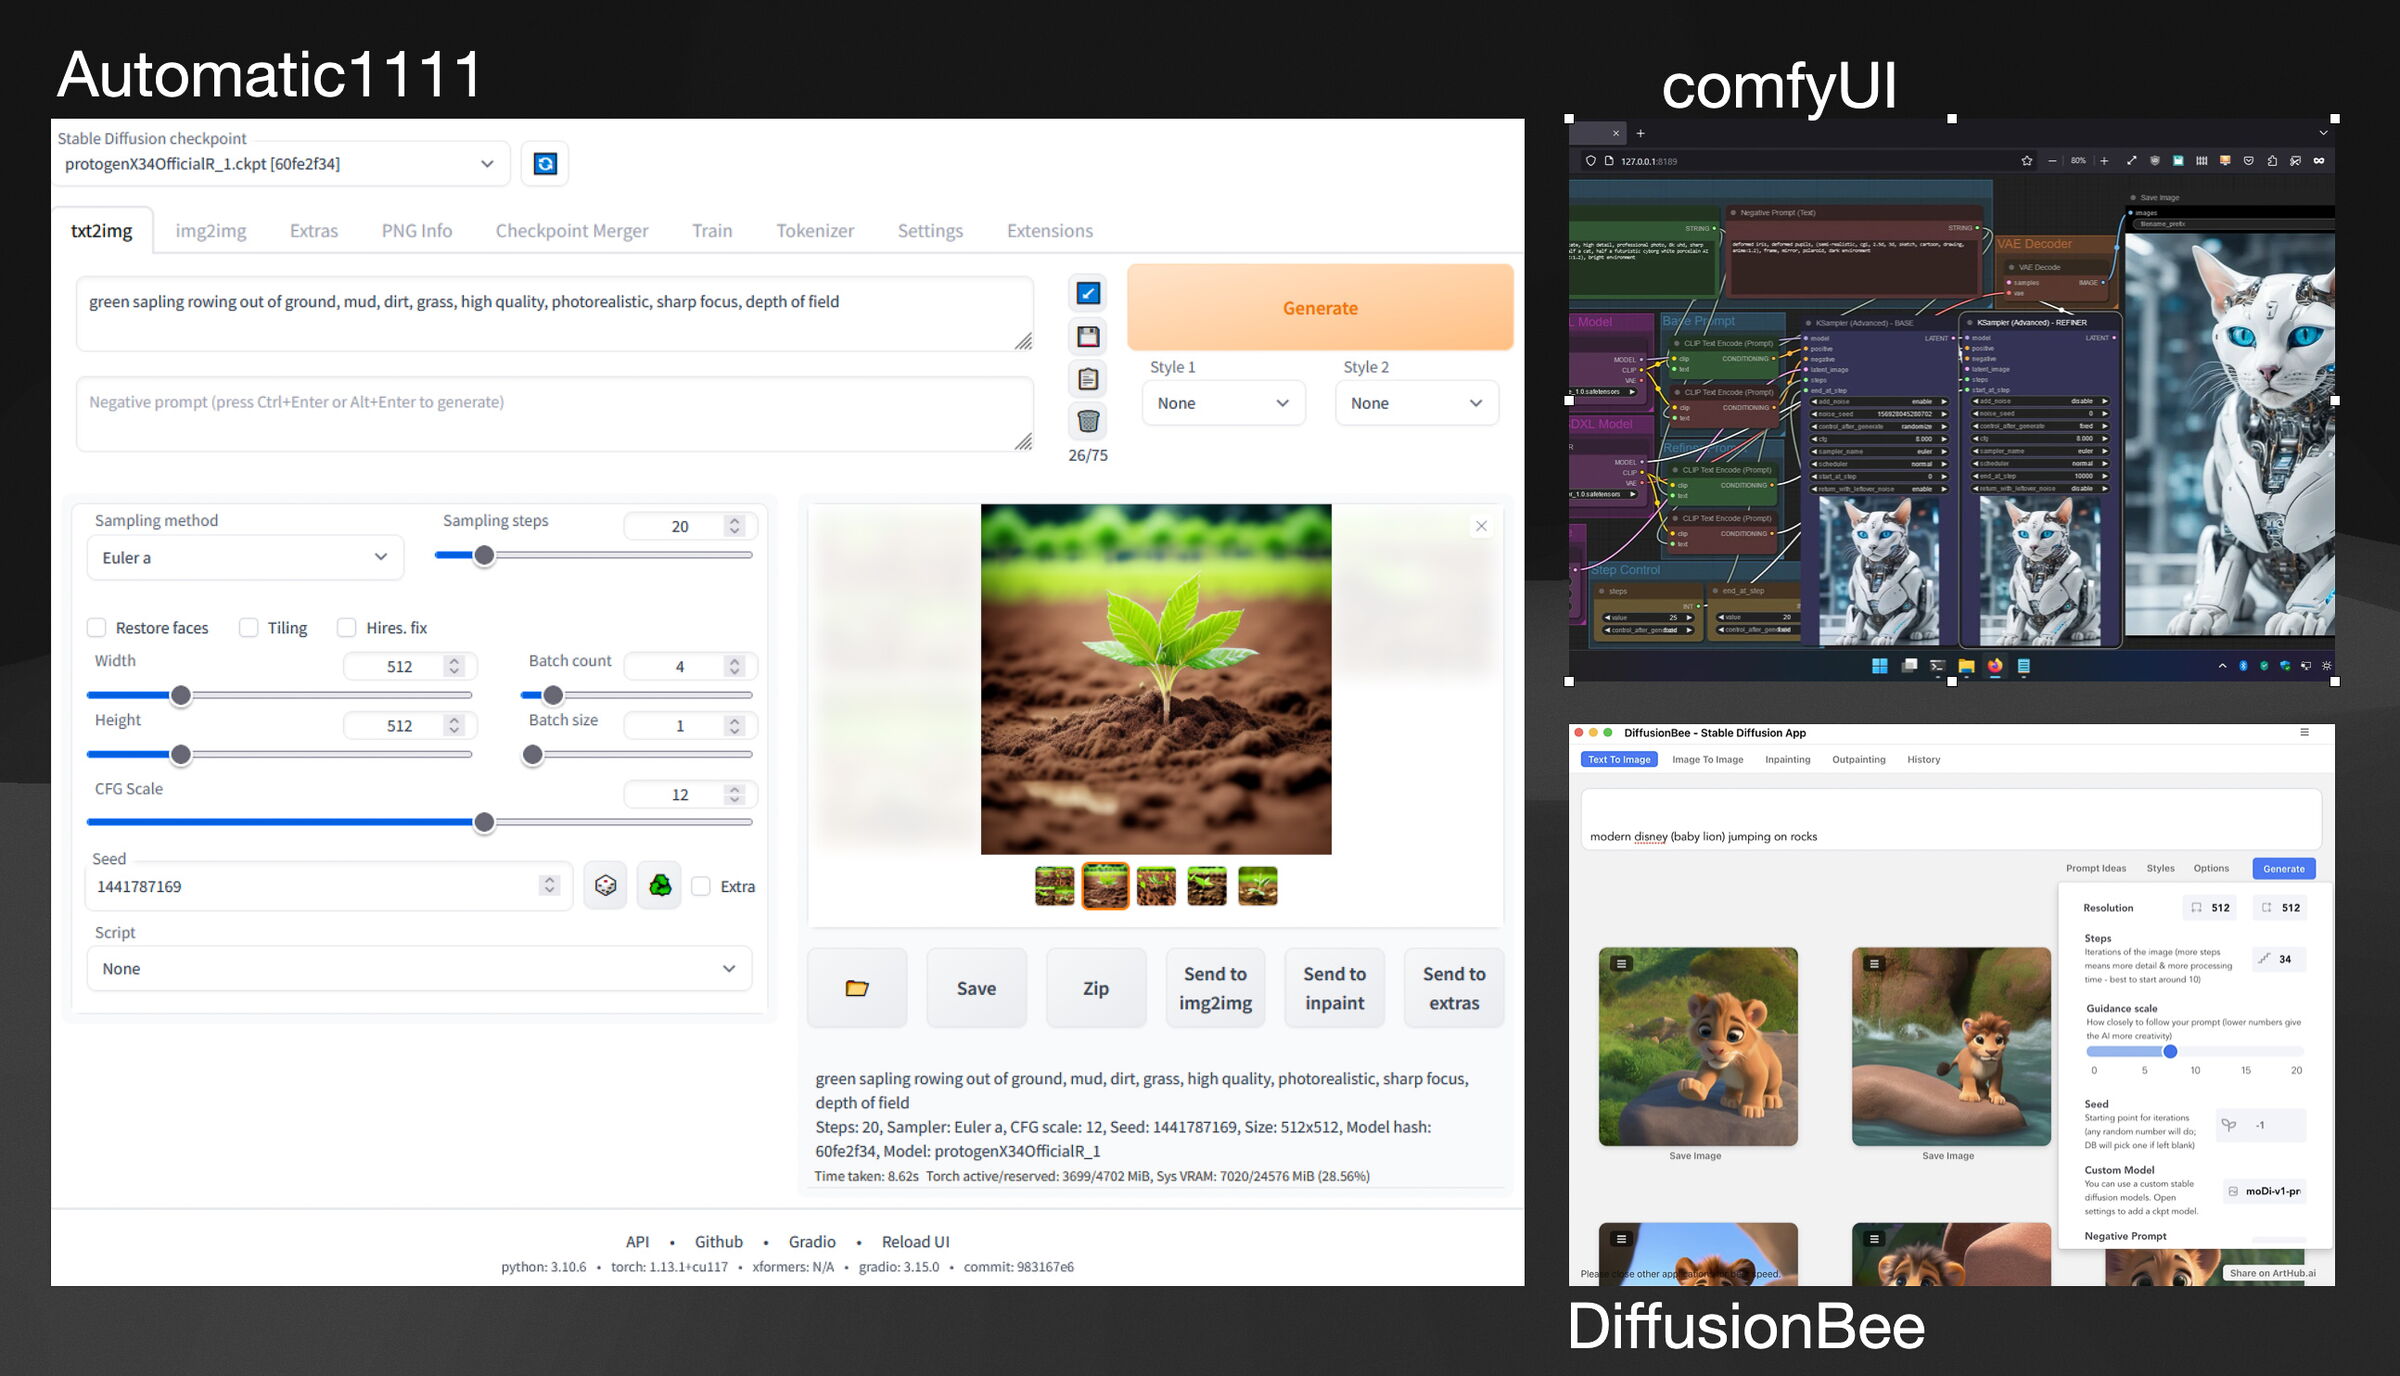The width and height of the screenshot is (2400, 1376).
Task: Click the green recycle reuse-seed icon
Action: pyautogui.click(x=660, y=885)
